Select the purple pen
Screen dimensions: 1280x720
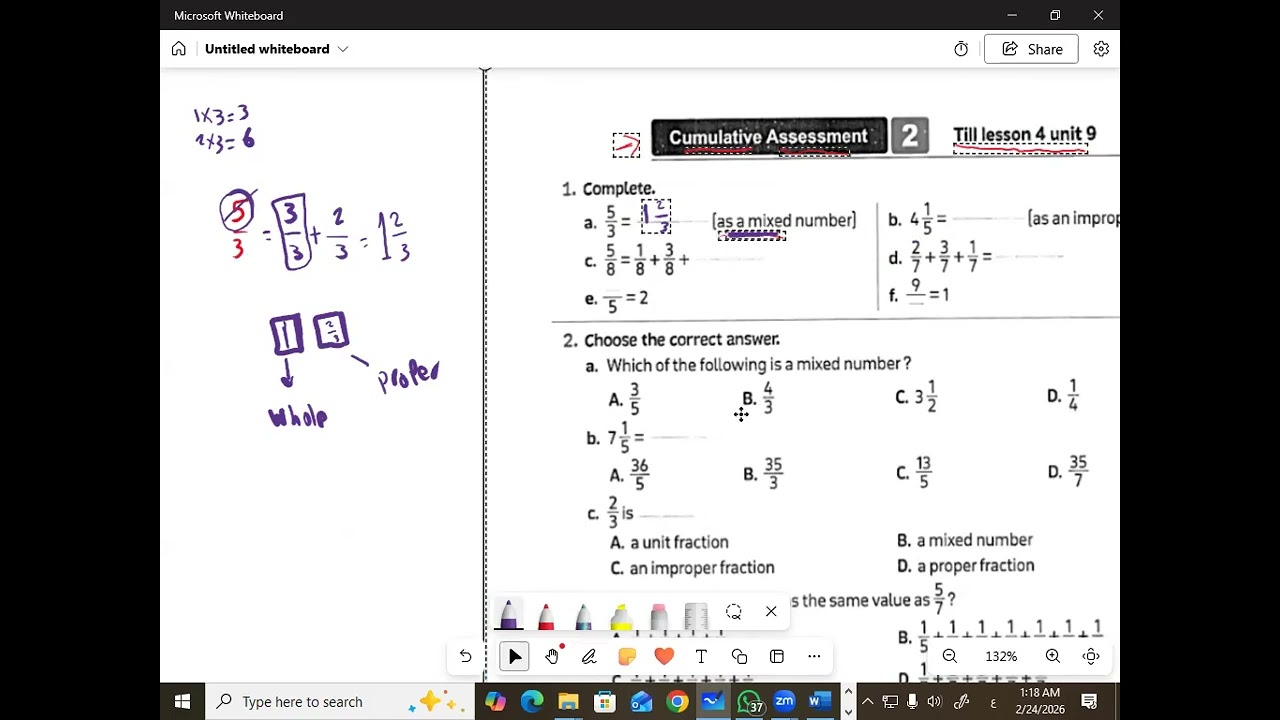tap(508, 615)
